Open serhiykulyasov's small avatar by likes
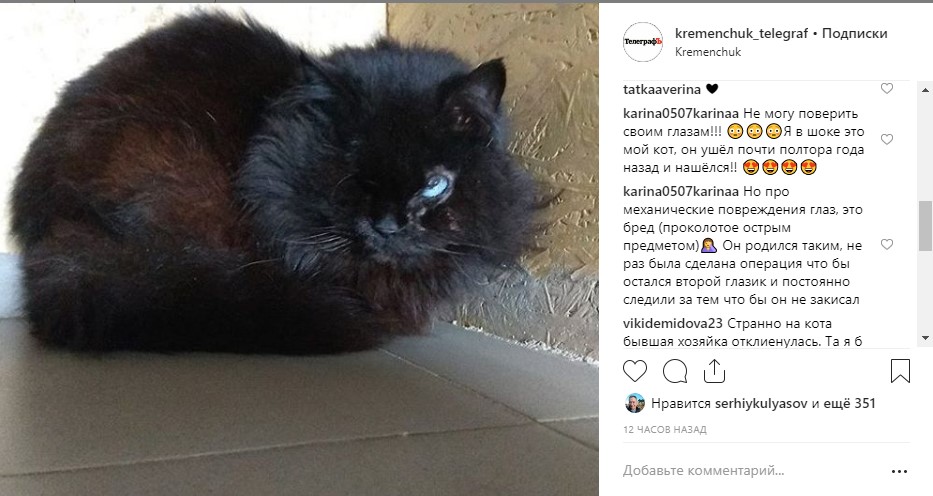Image resolution: width=933 pixels, height=496 pixels. click(x=635, y=403)
